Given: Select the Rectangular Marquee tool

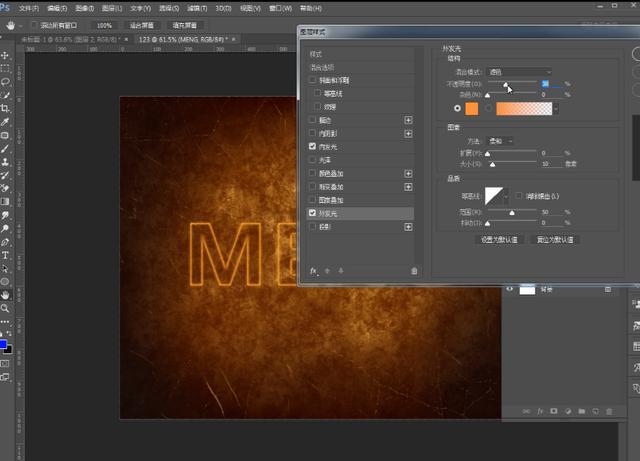Looking at the screenshot, I should click(x=5, y=69).
